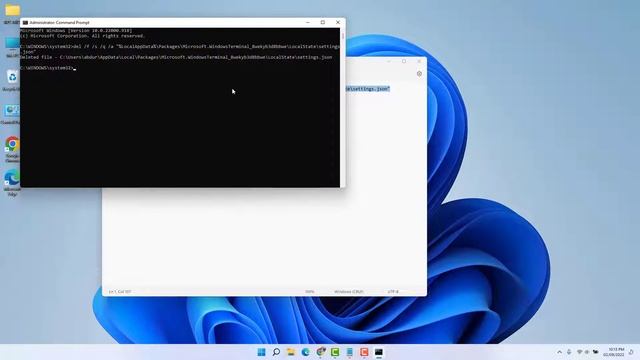Open Notepad settings gear icon

point(419,74)
